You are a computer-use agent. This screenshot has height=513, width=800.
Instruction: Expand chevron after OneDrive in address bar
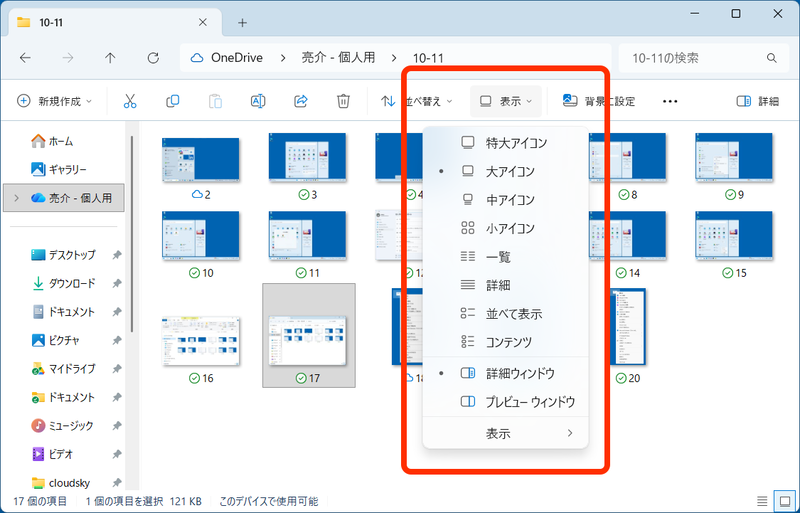tap(283, 58)
